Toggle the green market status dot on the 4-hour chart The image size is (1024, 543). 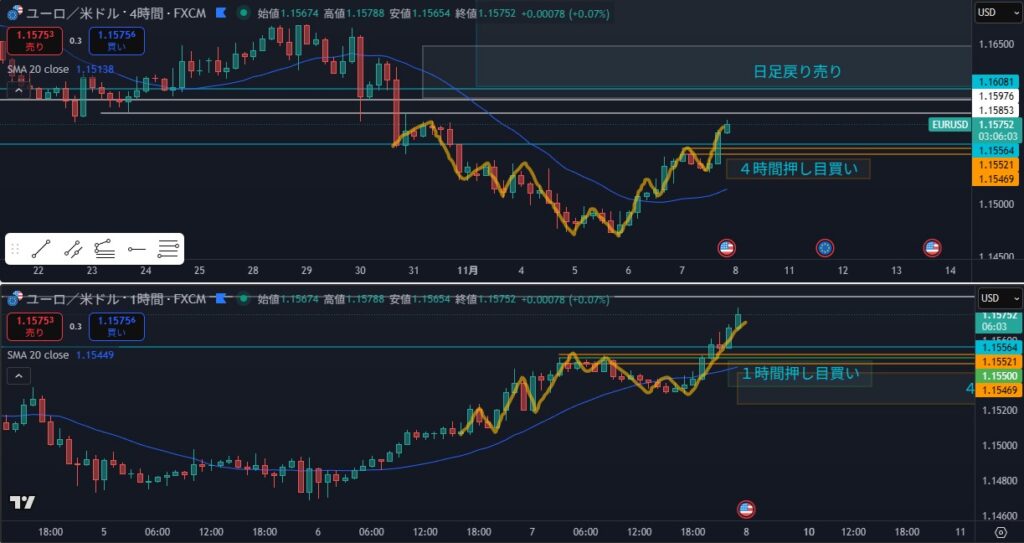pyautogui.click(x=240, y=14)
